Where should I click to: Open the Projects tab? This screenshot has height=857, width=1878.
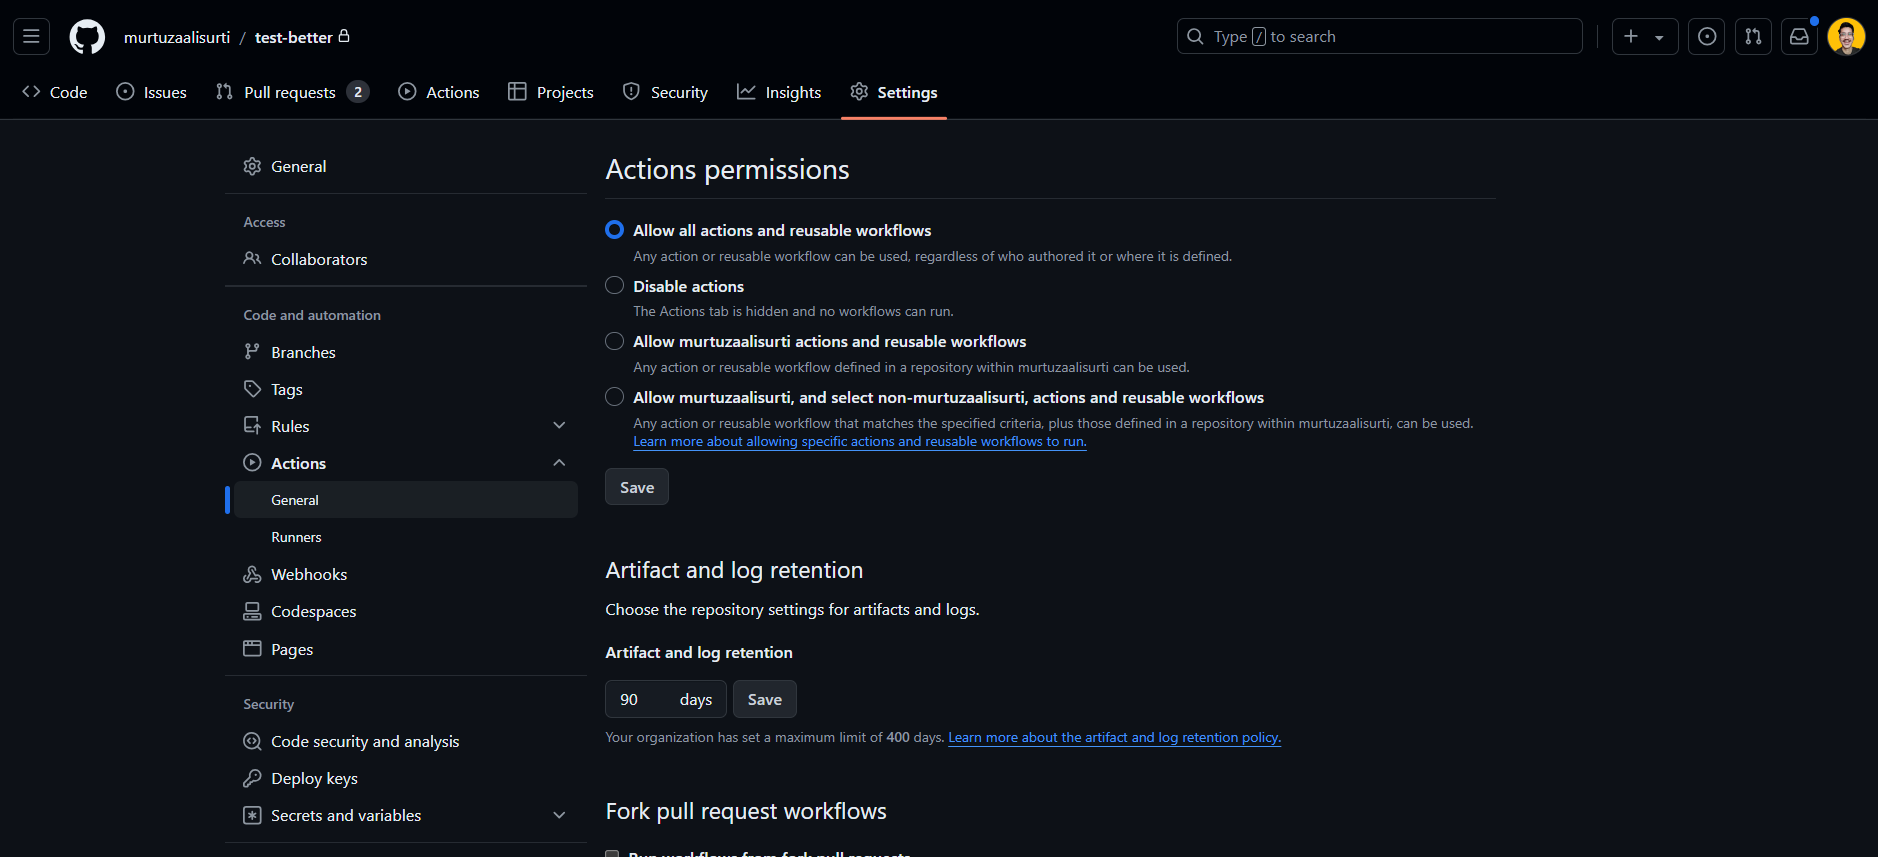tap(551, 92)
